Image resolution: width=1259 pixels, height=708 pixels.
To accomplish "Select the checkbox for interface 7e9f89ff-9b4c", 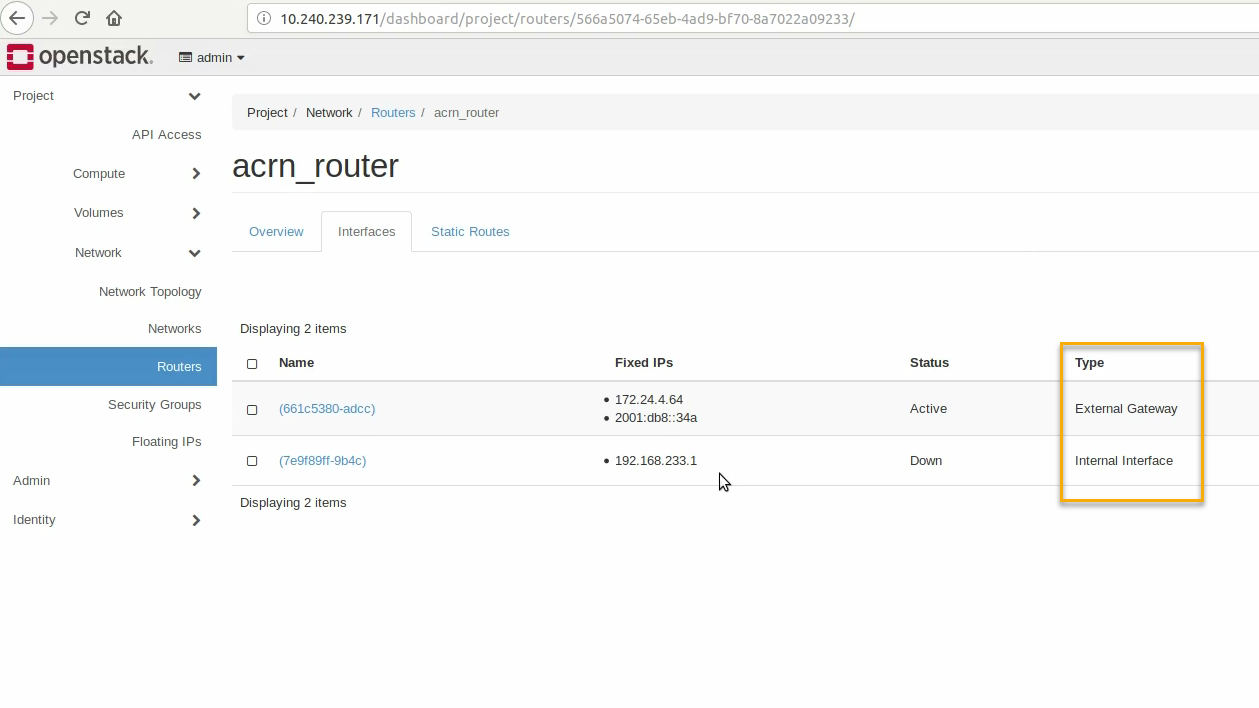I will pyautogui.click(x=252, y=461).
